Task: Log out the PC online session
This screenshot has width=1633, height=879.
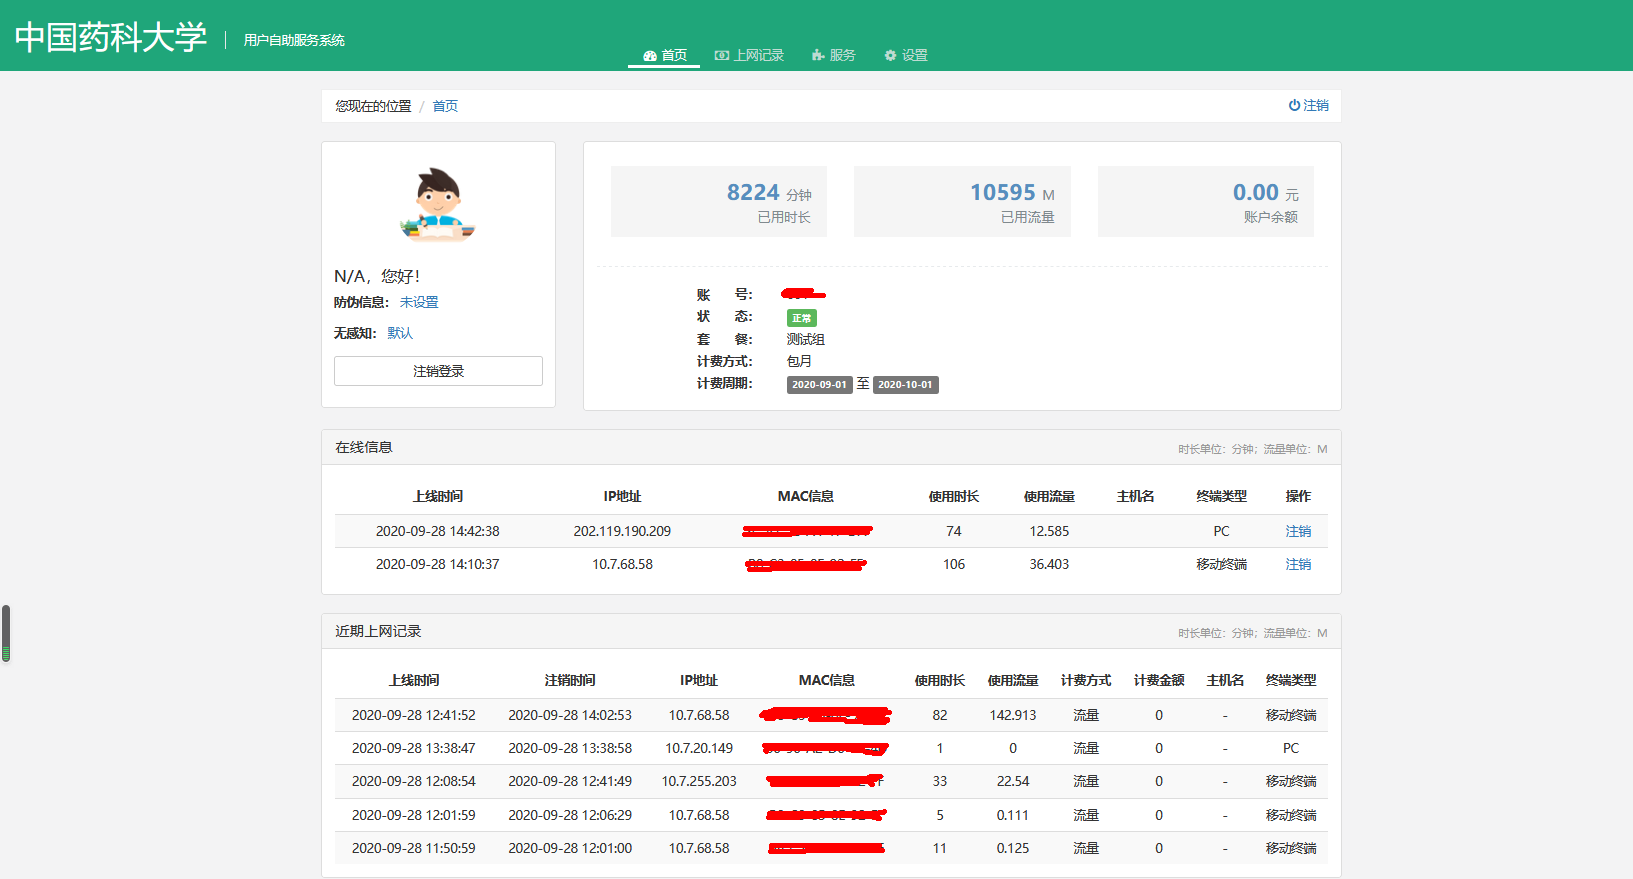Action: 1298,531
